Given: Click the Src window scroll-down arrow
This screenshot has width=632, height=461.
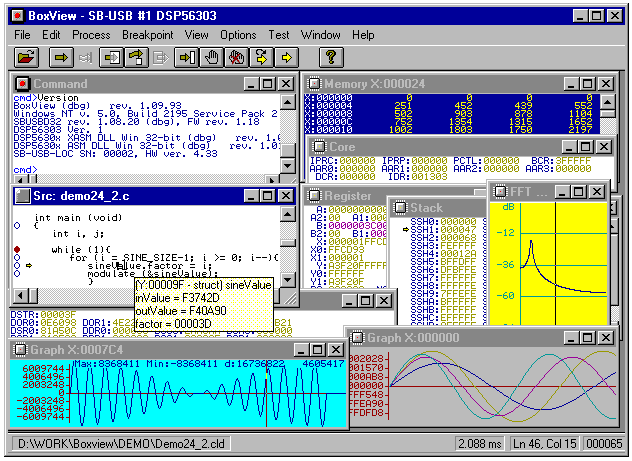Looking at the screenshot, I should [287, 279].
